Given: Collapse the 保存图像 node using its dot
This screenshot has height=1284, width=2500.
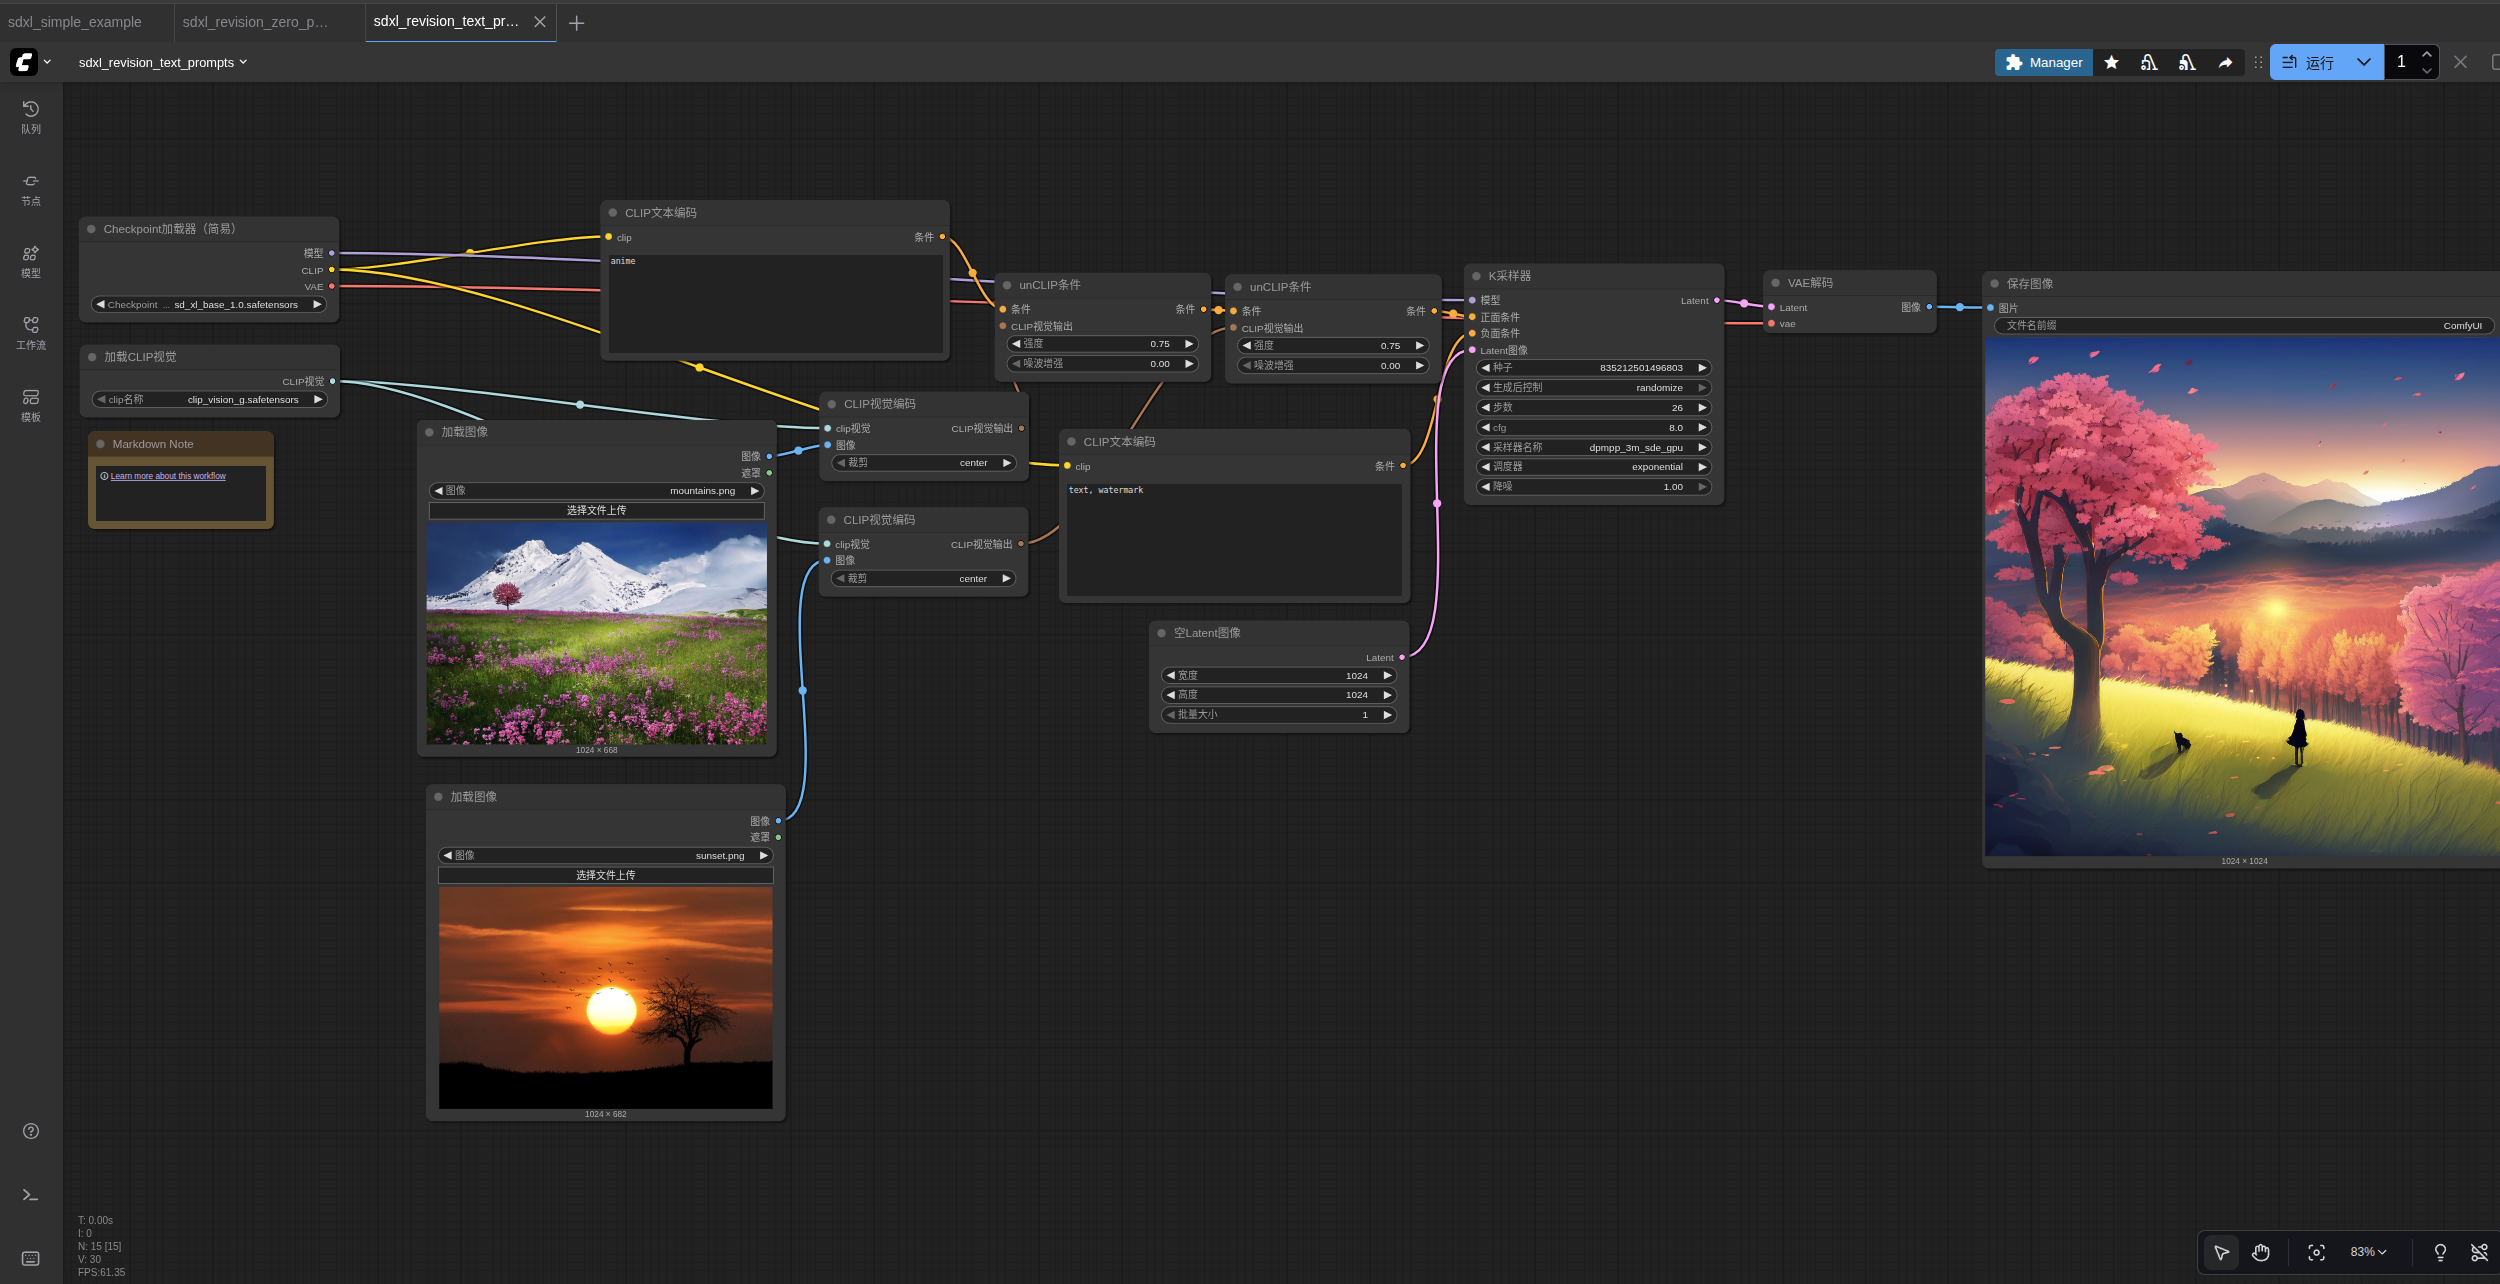Looking at the screenshot, I should coord(1995,284).
